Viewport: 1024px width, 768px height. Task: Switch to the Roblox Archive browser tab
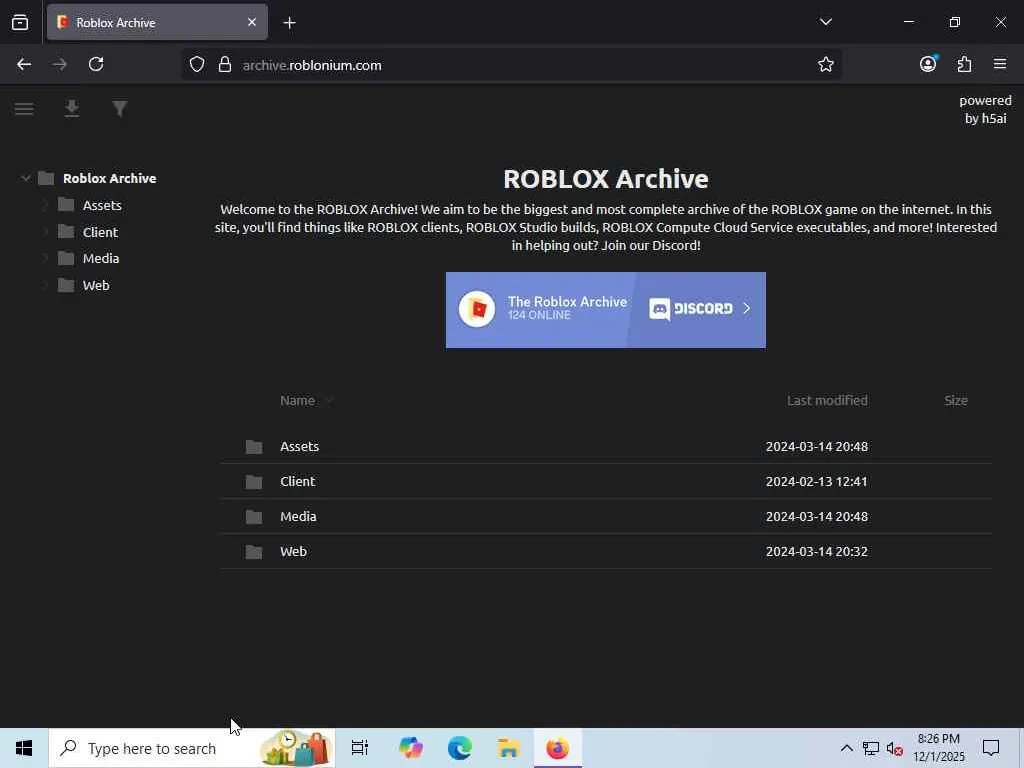click(157, 22)
